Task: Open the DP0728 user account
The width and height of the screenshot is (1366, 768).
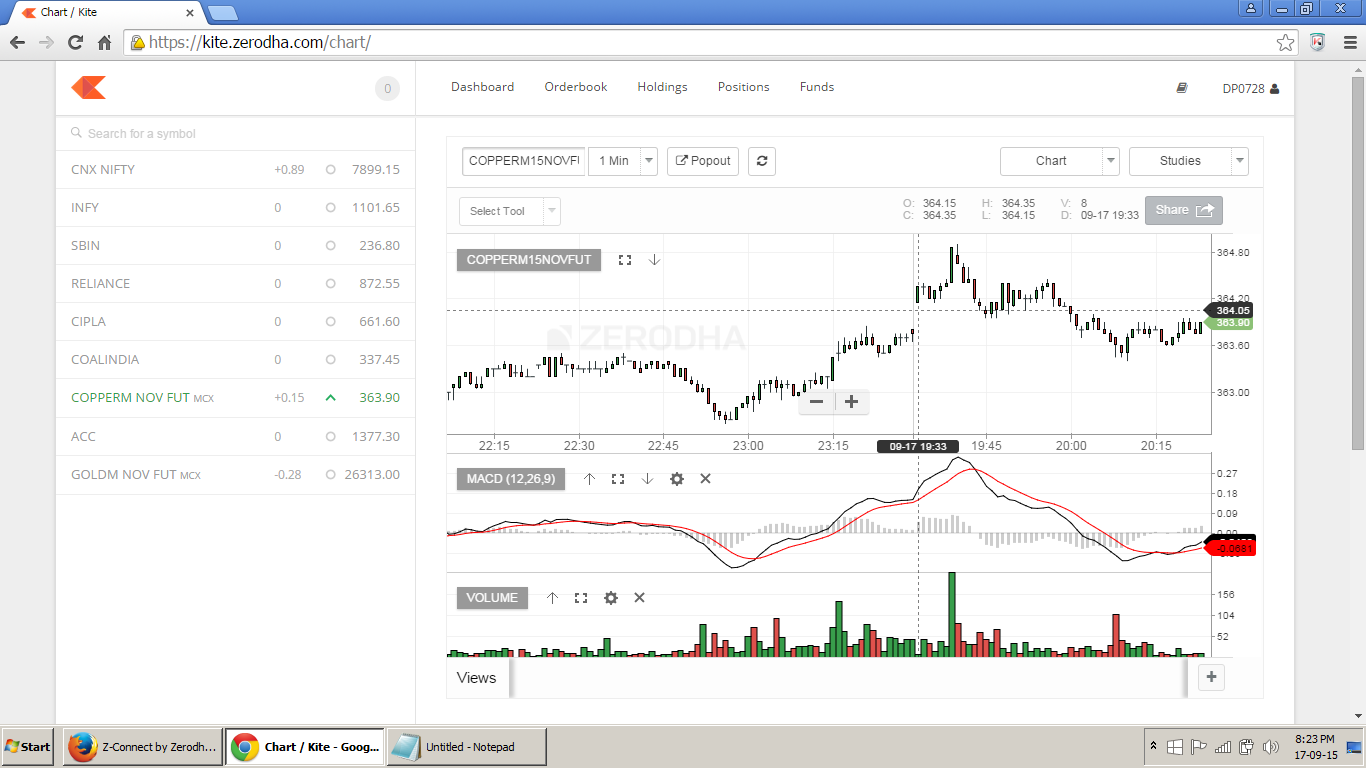Action: click(x=1250, y=89)
